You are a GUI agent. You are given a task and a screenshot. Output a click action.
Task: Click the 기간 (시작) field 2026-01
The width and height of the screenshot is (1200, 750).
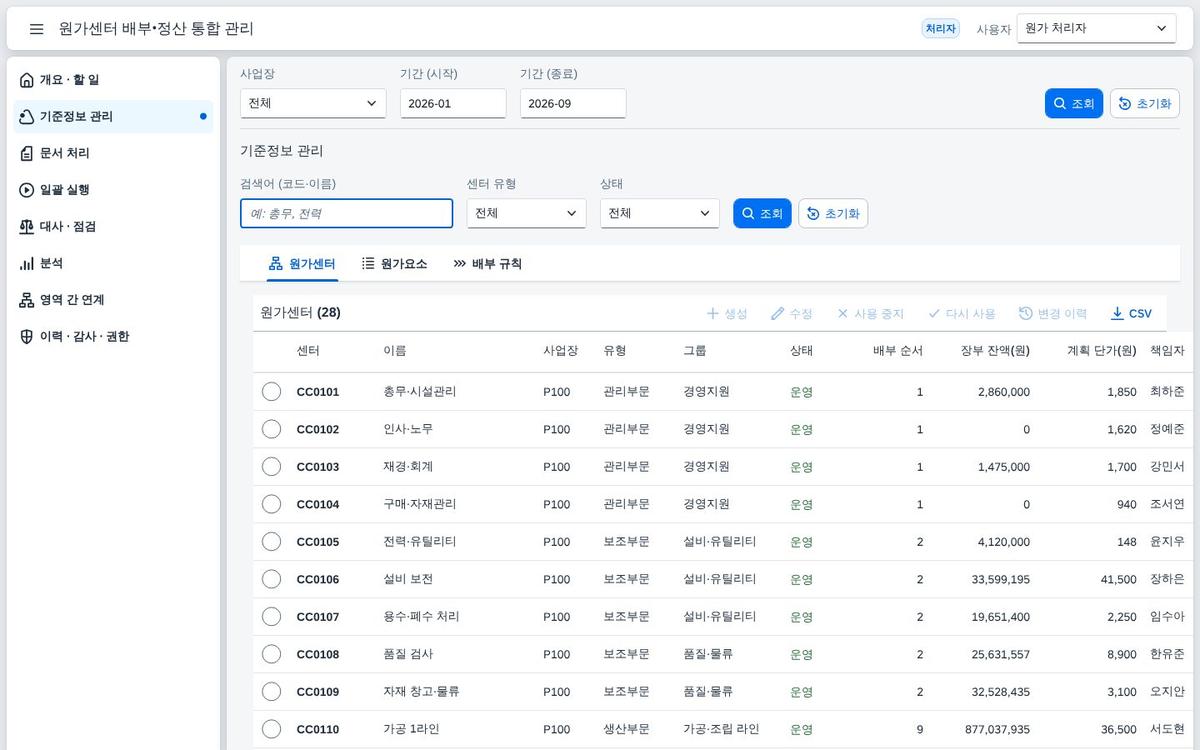point(453,103)
